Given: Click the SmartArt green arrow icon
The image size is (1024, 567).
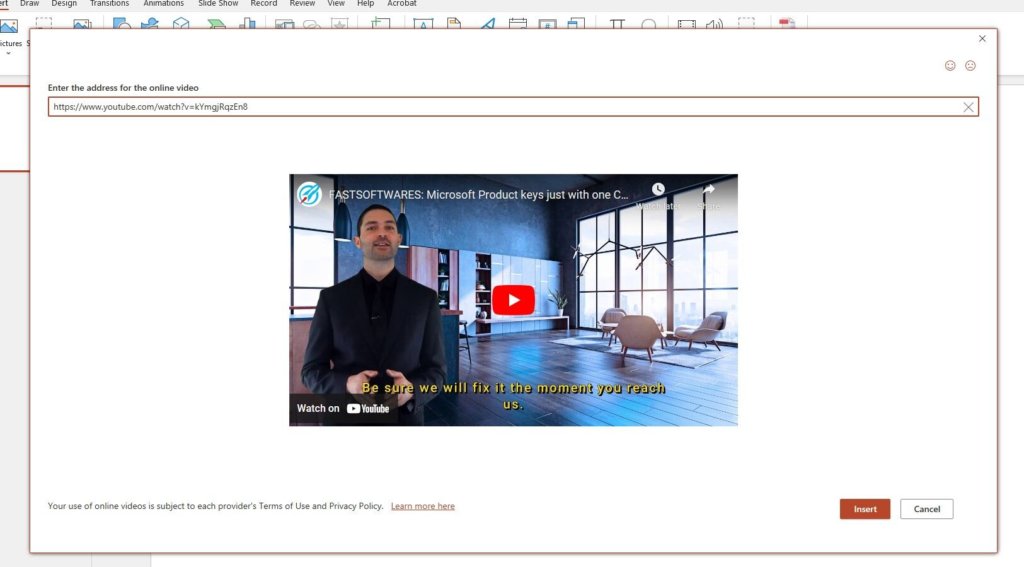Looking at the screenshot, I should (x=216, y=24).
